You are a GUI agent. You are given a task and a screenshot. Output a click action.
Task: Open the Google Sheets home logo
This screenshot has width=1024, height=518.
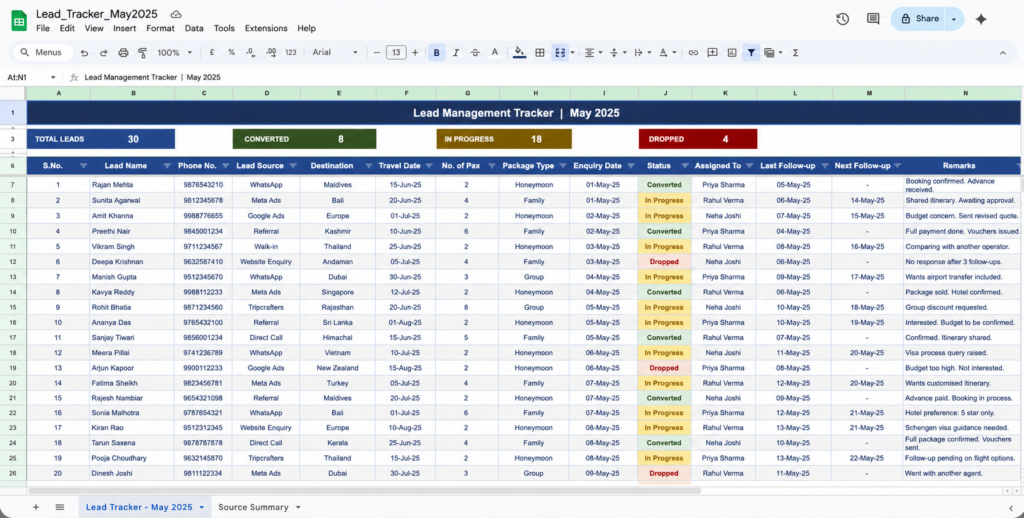click(19, 21)
